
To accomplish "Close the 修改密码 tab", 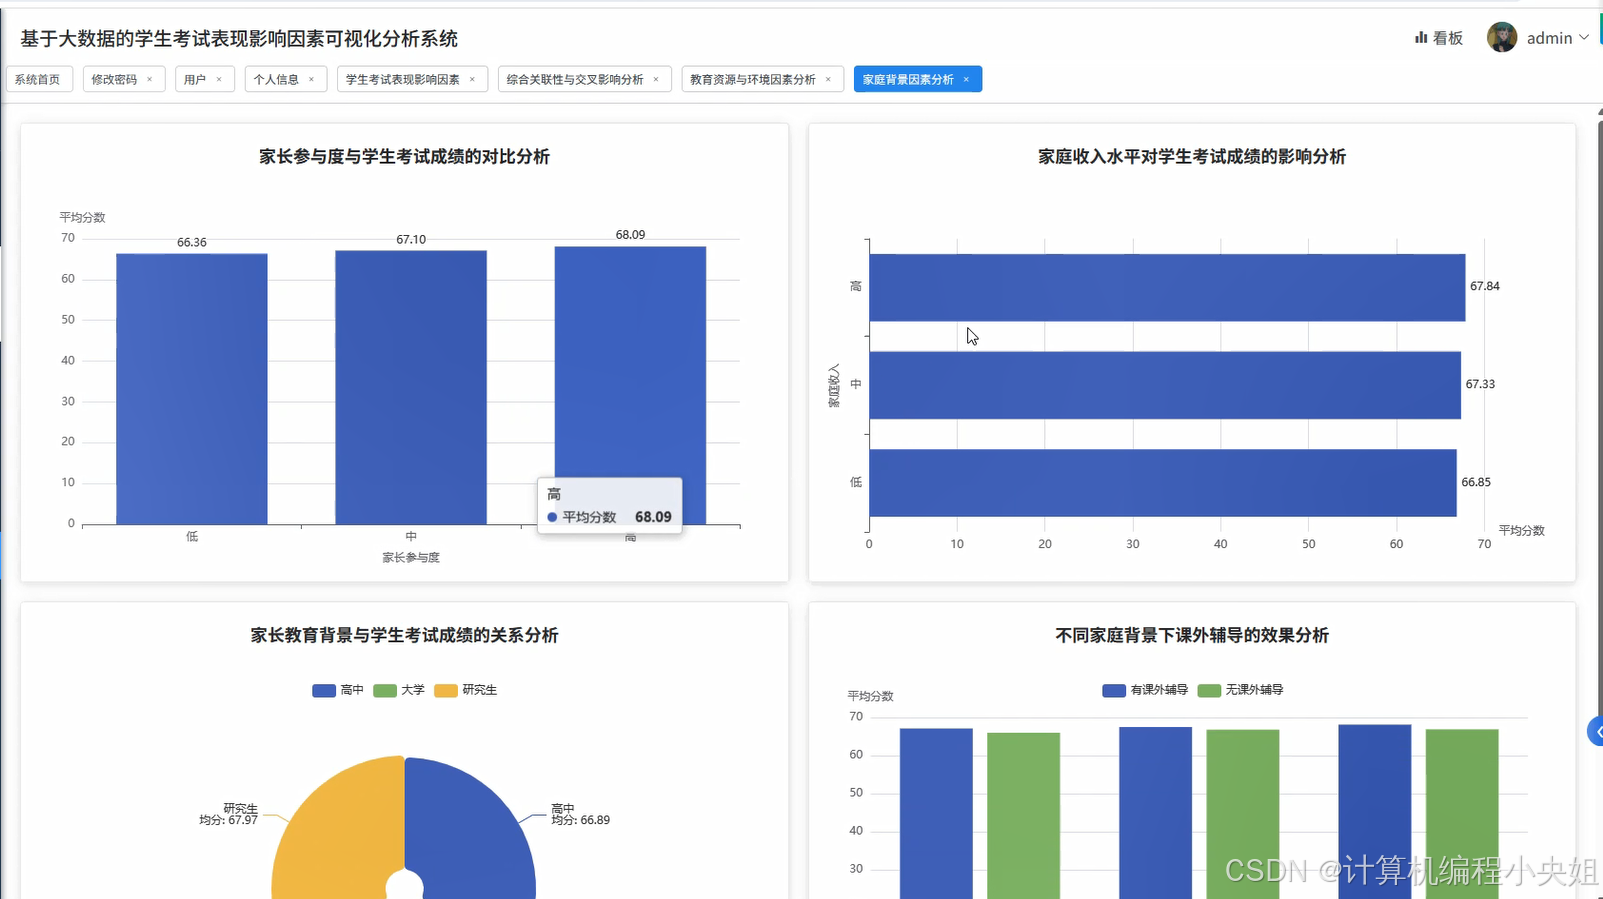I will 150,79.
